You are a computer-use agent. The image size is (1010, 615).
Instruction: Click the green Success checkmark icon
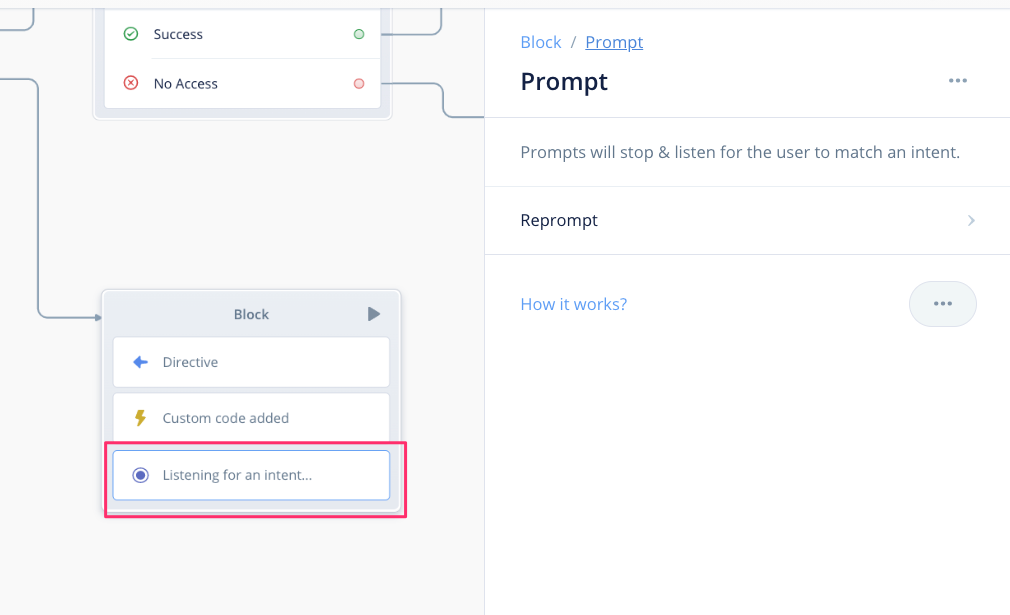pos(131,33)
